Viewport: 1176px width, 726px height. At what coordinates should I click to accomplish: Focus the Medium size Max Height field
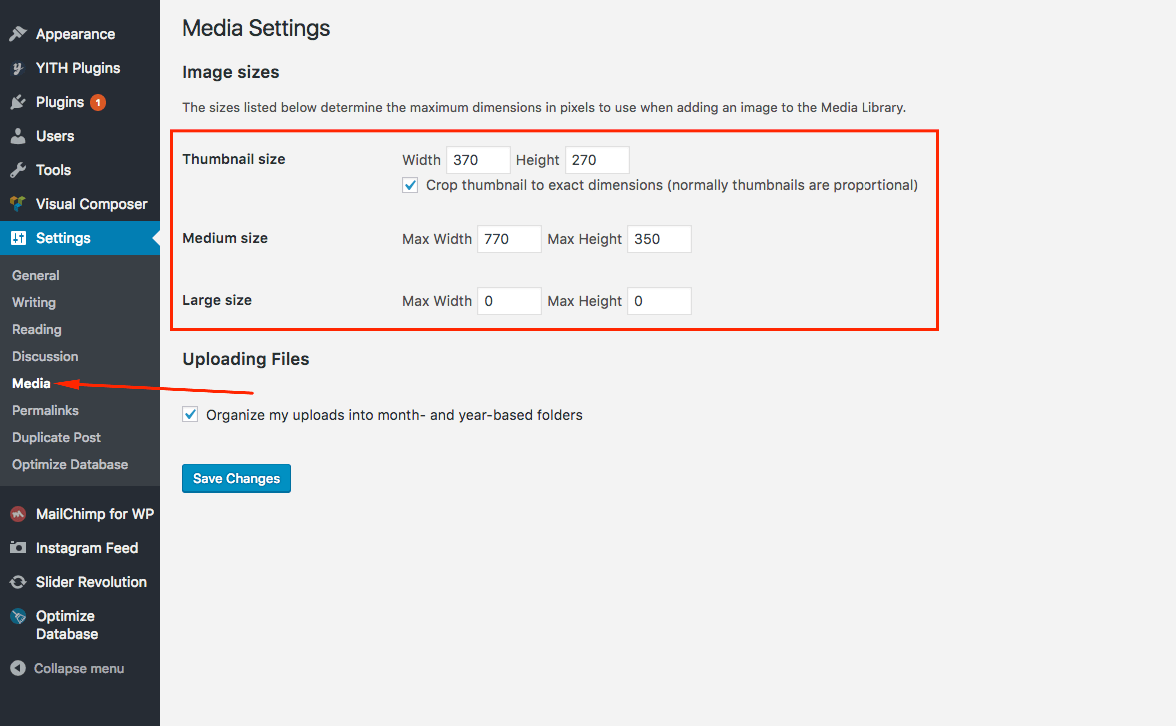[659, 239]
